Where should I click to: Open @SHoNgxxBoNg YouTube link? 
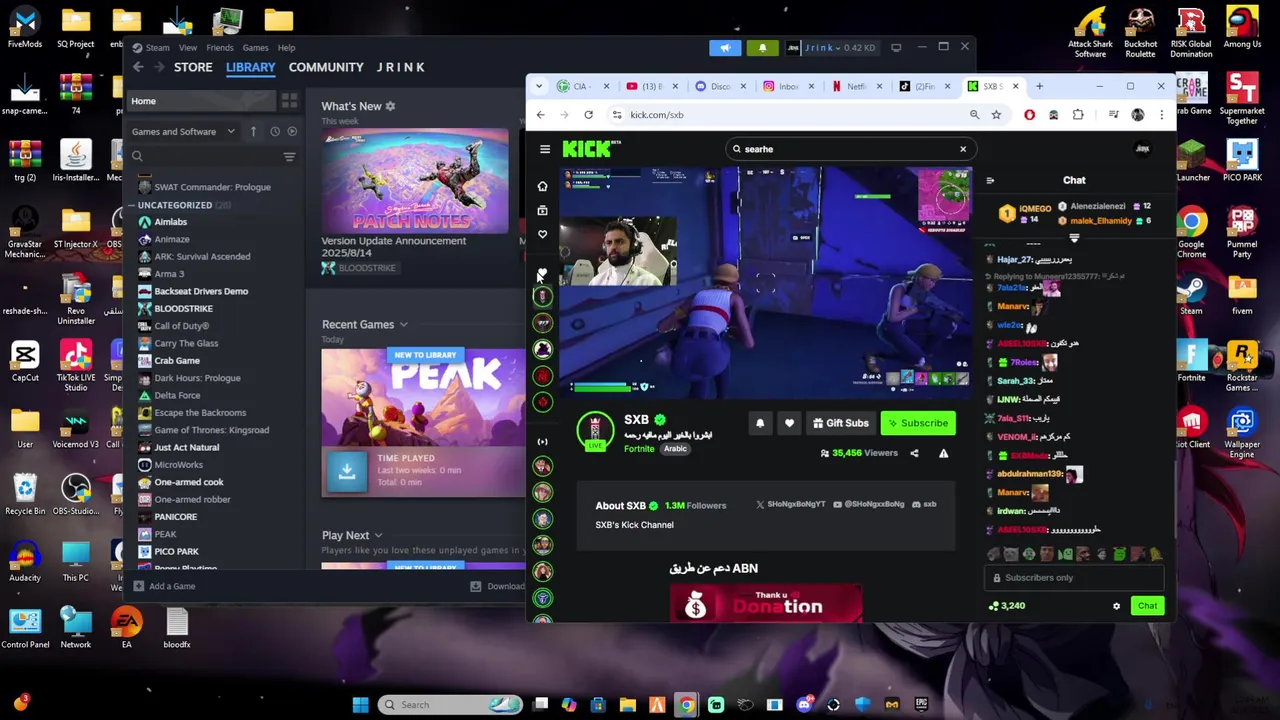coord(869,505)
